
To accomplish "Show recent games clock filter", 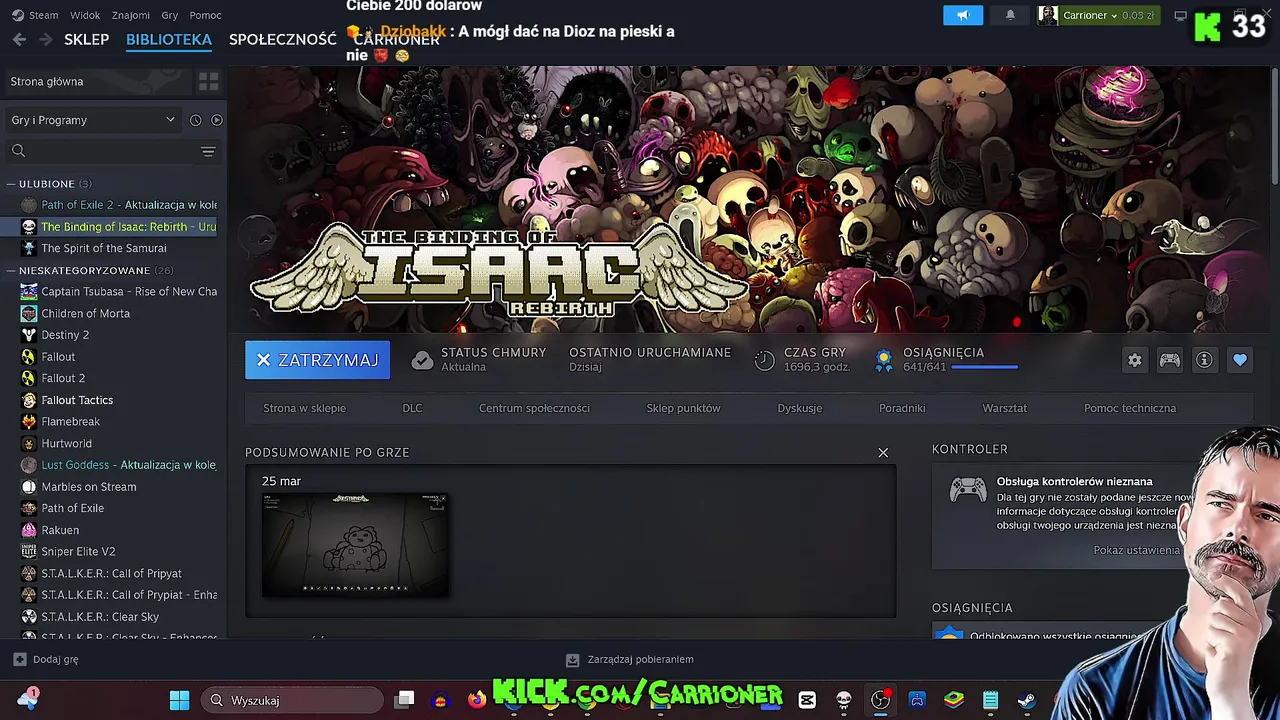I will (195, 120).
